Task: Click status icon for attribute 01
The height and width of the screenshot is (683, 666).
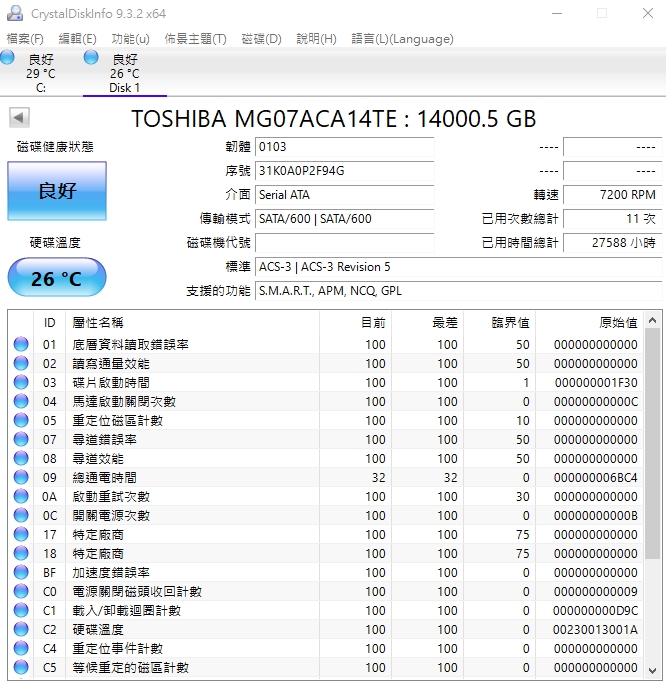Action: point(21,344)
